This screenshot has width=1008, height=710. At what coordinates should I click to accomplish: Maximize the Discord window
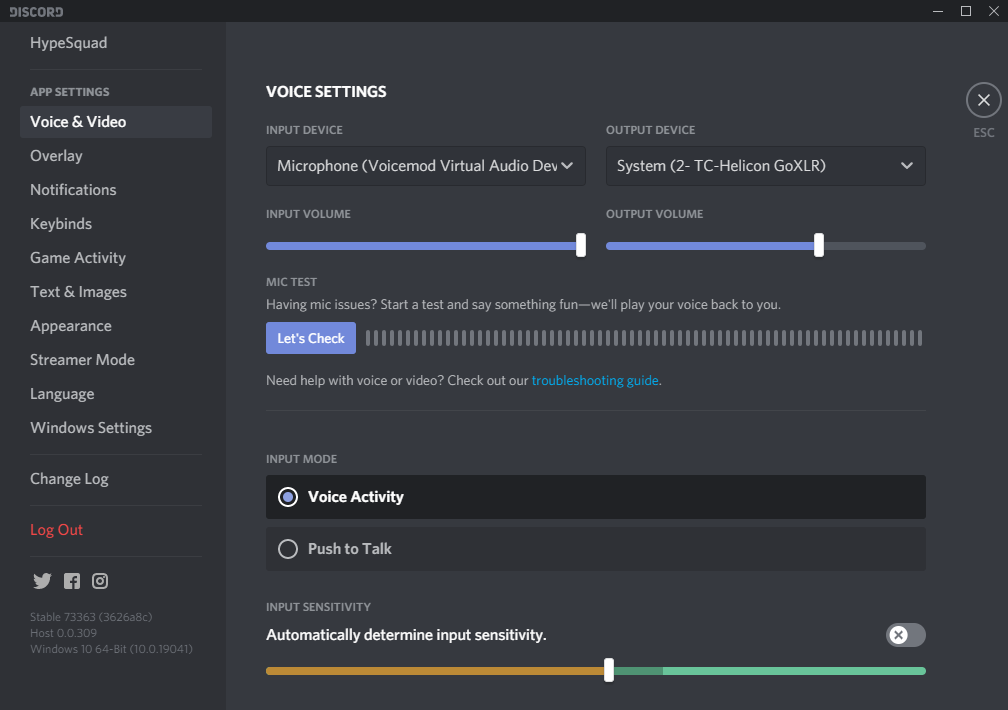(966, 11)
